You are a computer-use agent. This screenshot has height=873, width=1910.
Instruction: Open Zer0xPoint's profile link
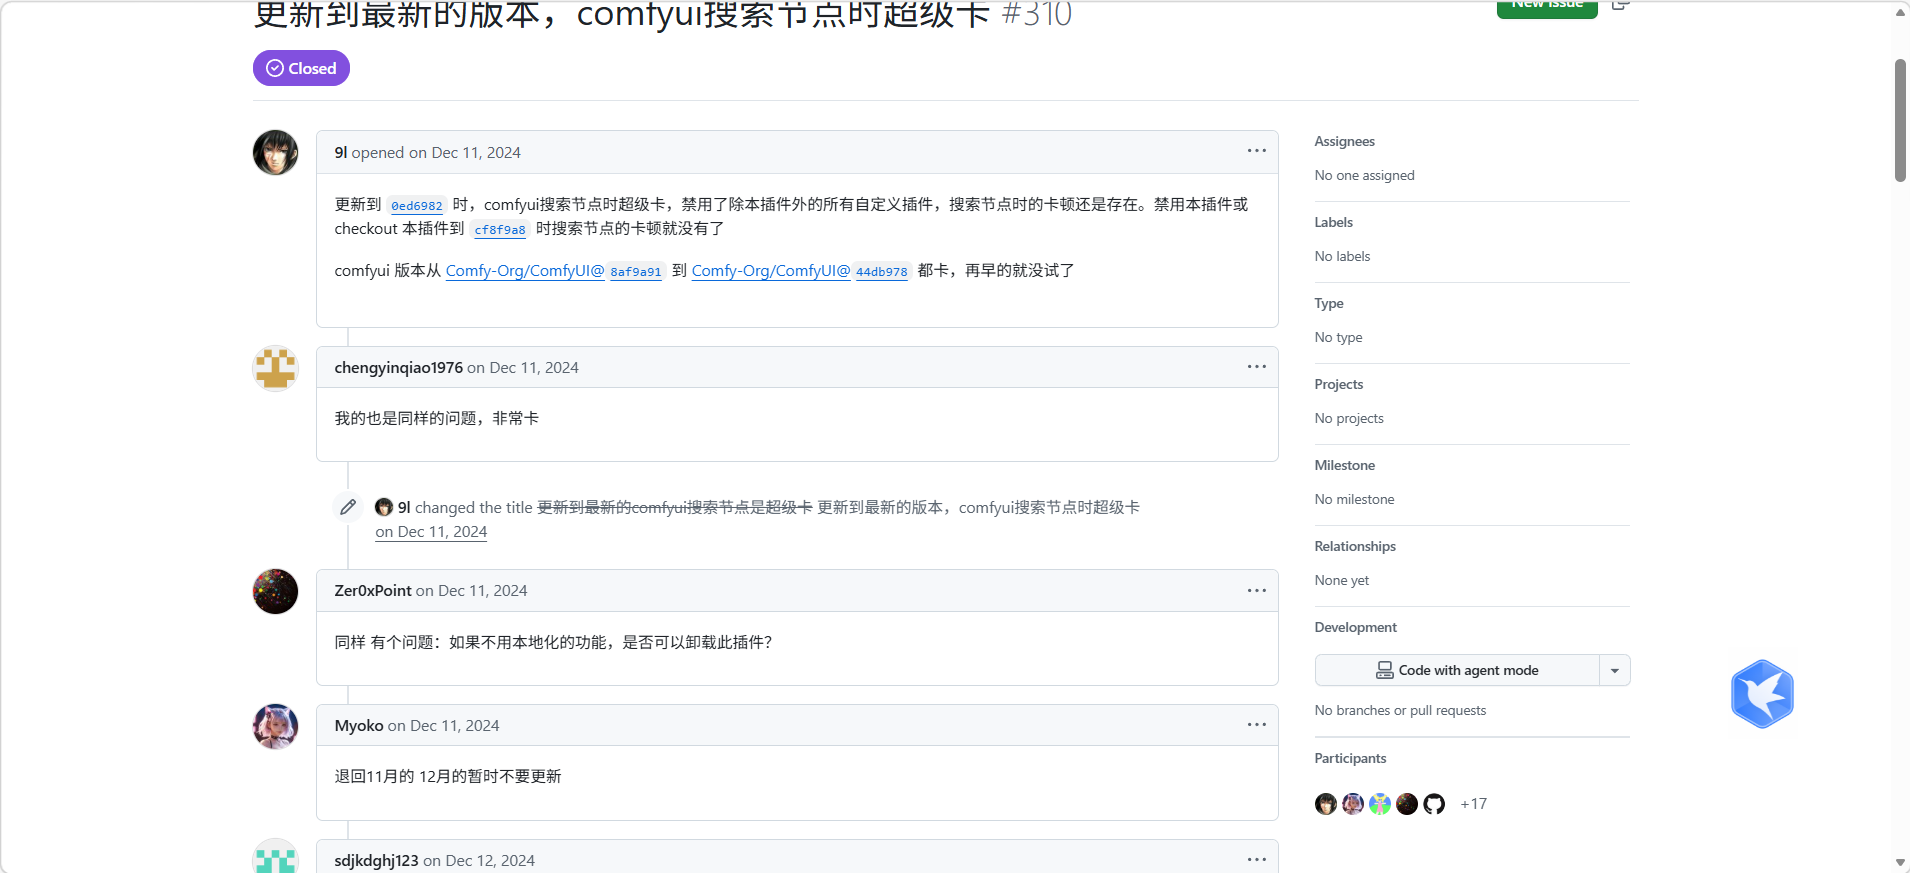[x=373, y=590]
